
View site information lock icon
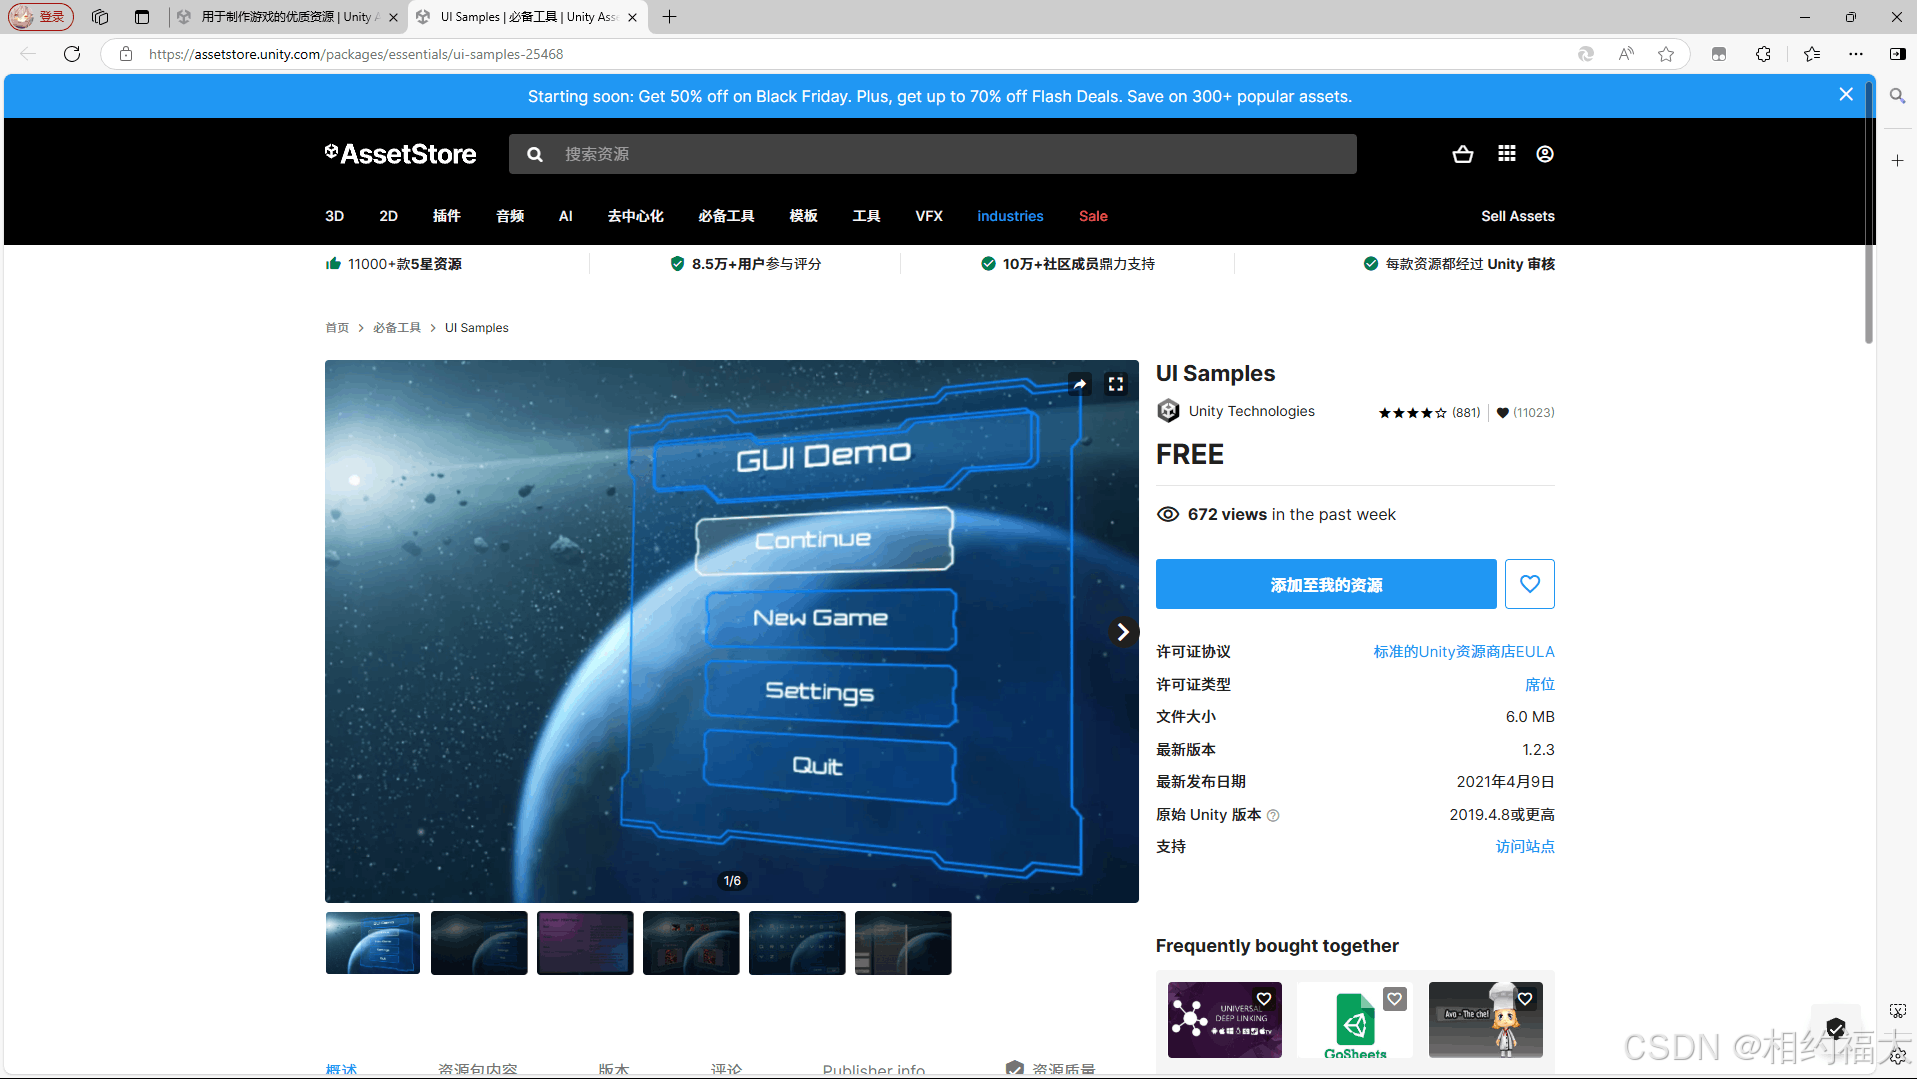point(126,54)
